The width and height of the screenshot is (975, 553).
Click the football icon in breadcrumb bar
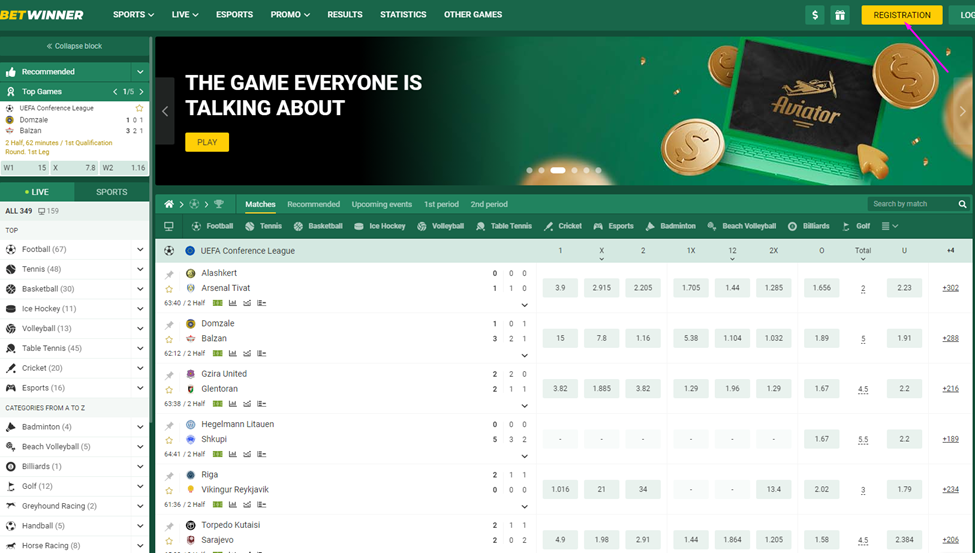click(194, 204)
